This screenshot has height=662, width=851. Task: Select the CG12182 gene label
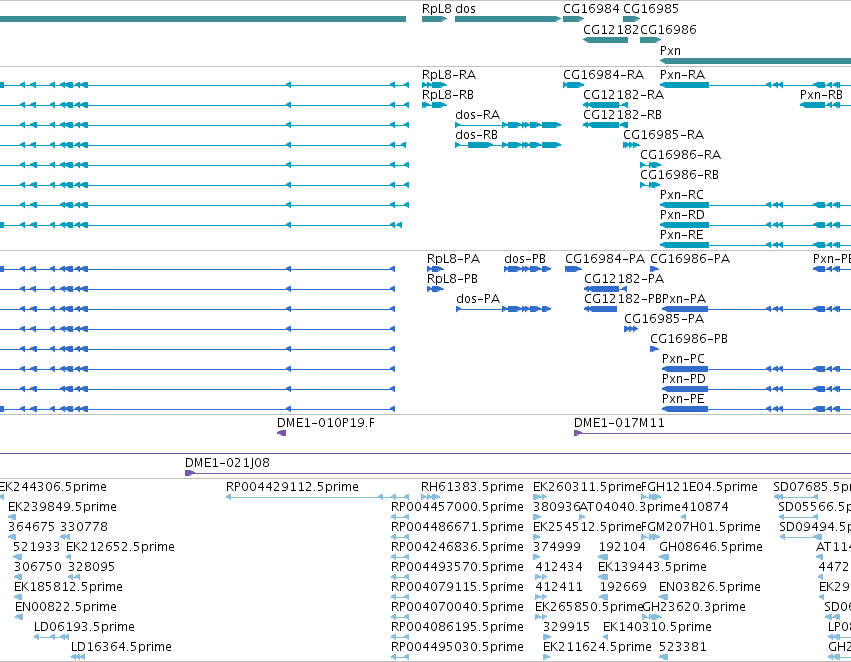(x=611, y=30)
